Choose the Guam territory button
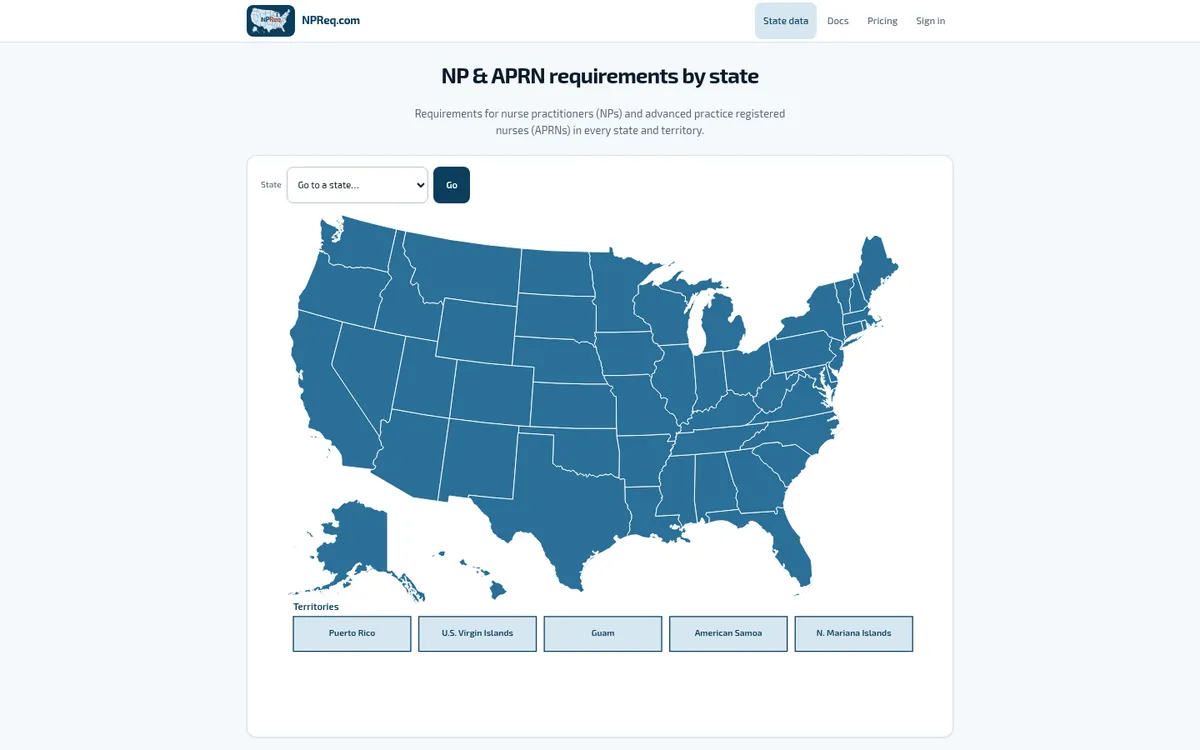 603,634
